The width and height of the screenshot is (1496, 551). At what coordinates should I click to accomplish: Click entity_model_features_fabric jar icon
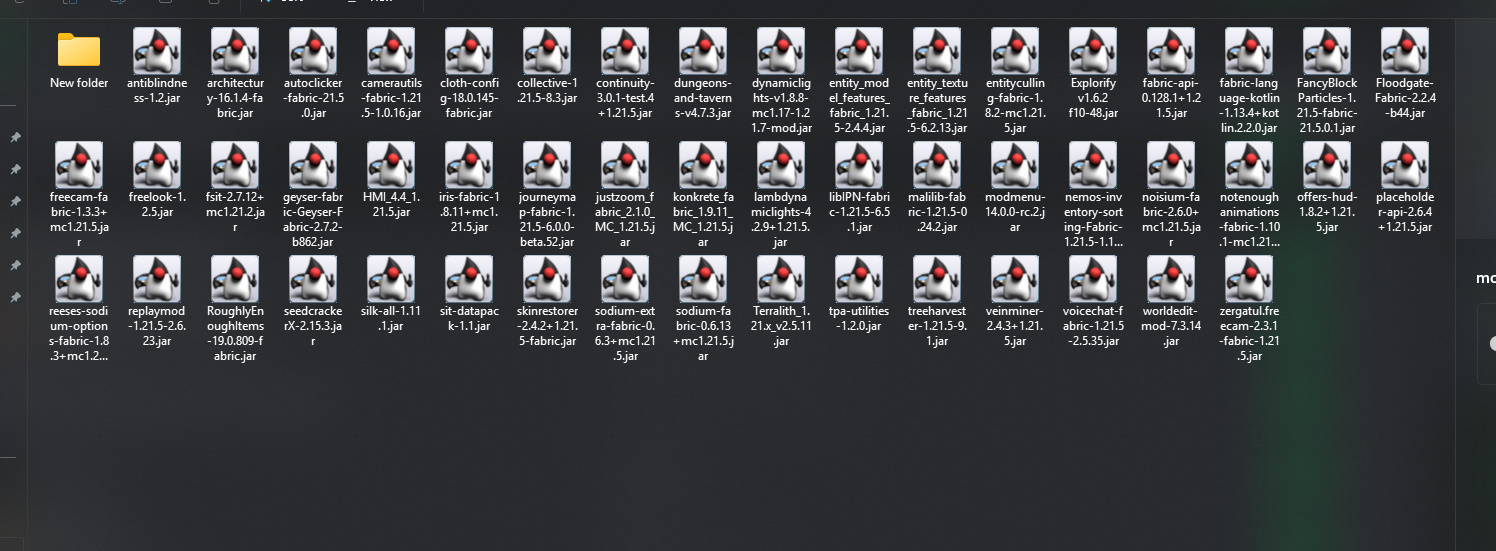(859, 51)
